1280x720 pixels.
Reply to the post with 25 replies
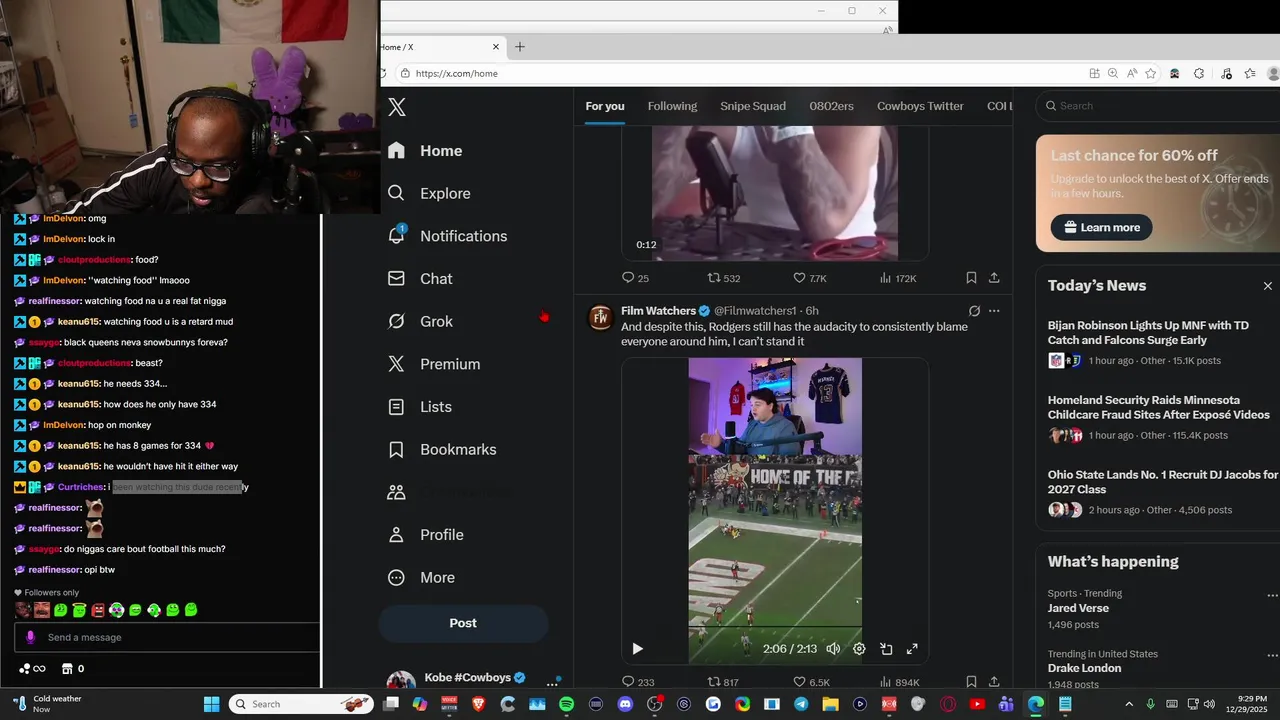(x=635, y=278)
